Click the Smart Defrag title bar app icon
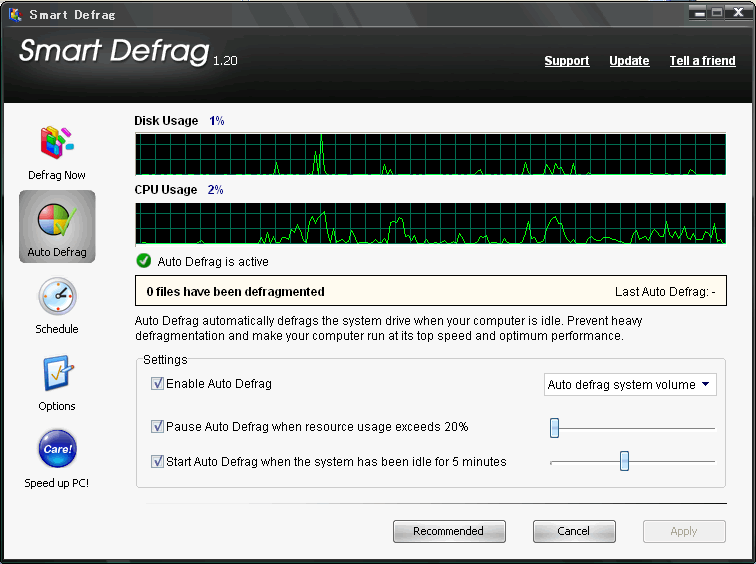Screen dimensions: 756x564 click(x=15, y=14)
